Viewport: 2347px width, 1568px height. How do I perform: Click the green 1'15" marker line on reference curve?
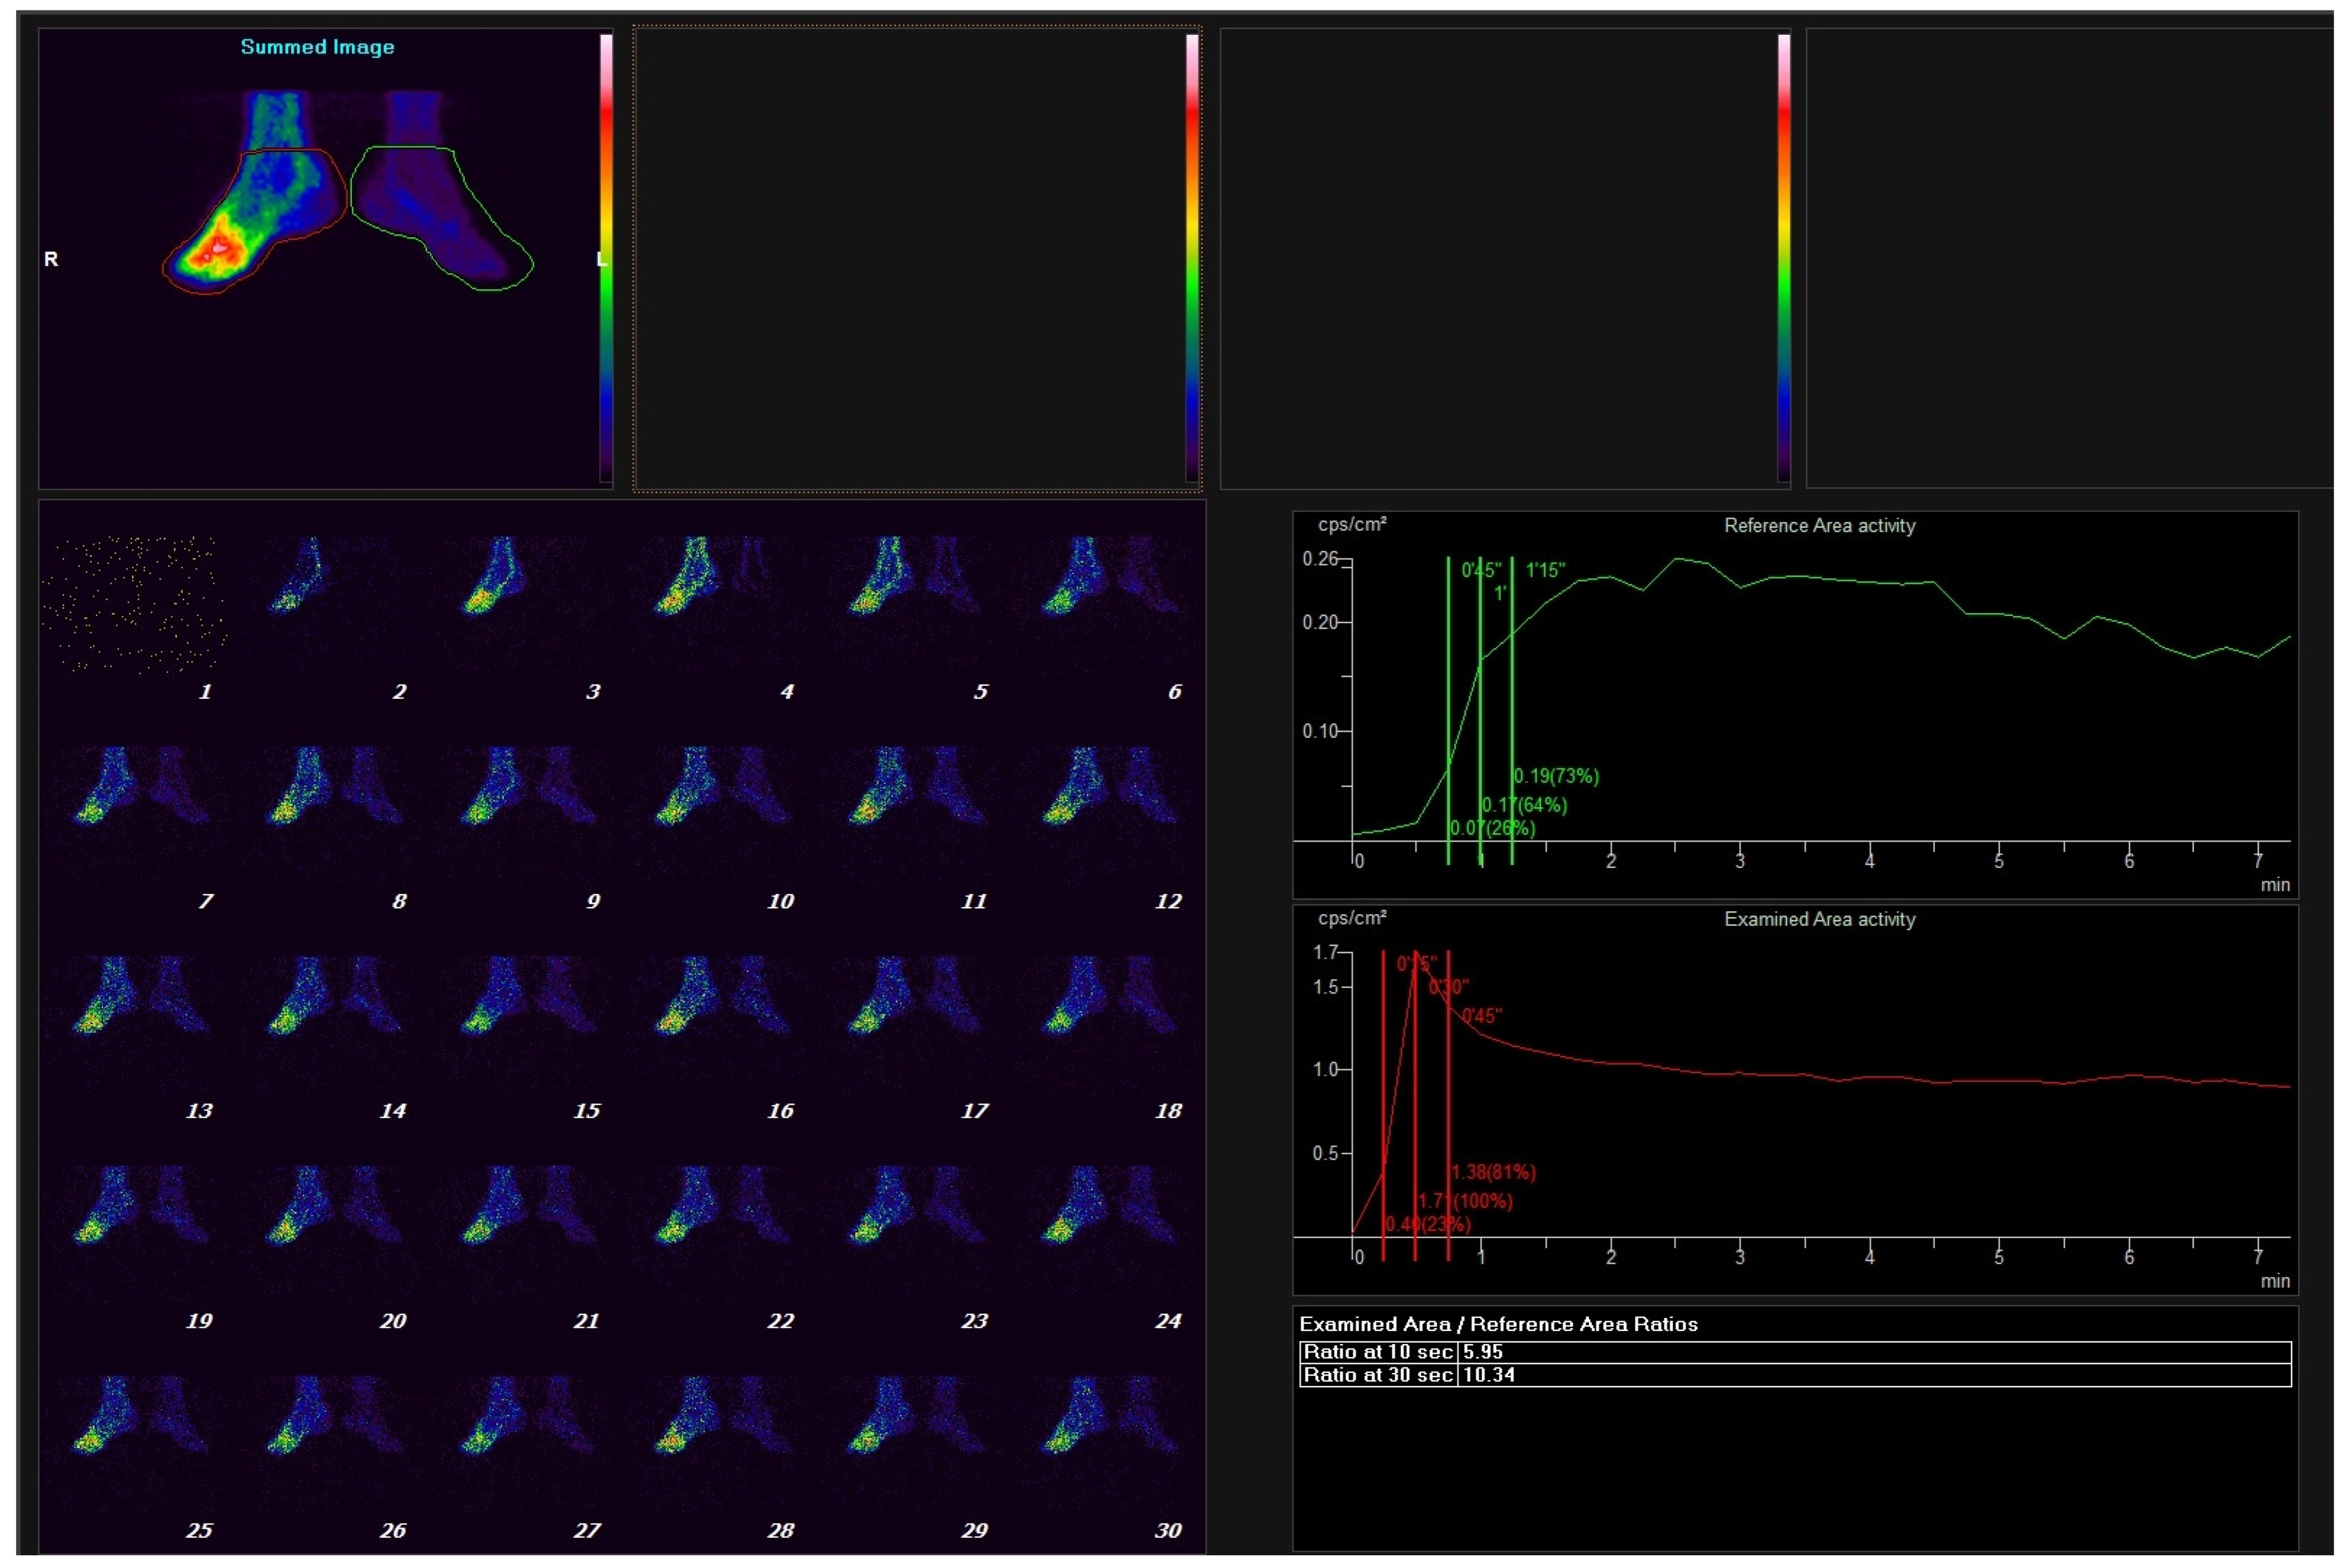click(x=1512, y=710)
